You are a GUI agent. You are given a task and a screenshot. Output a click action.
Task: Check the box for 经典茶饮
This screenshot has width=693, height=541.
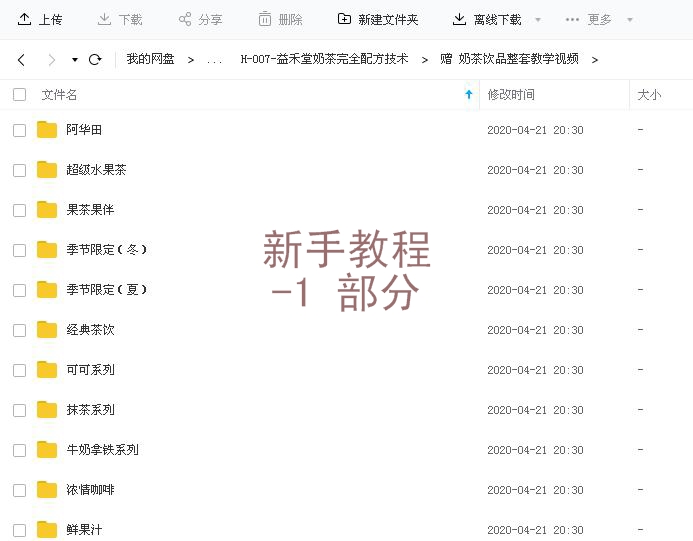(19, 330)
